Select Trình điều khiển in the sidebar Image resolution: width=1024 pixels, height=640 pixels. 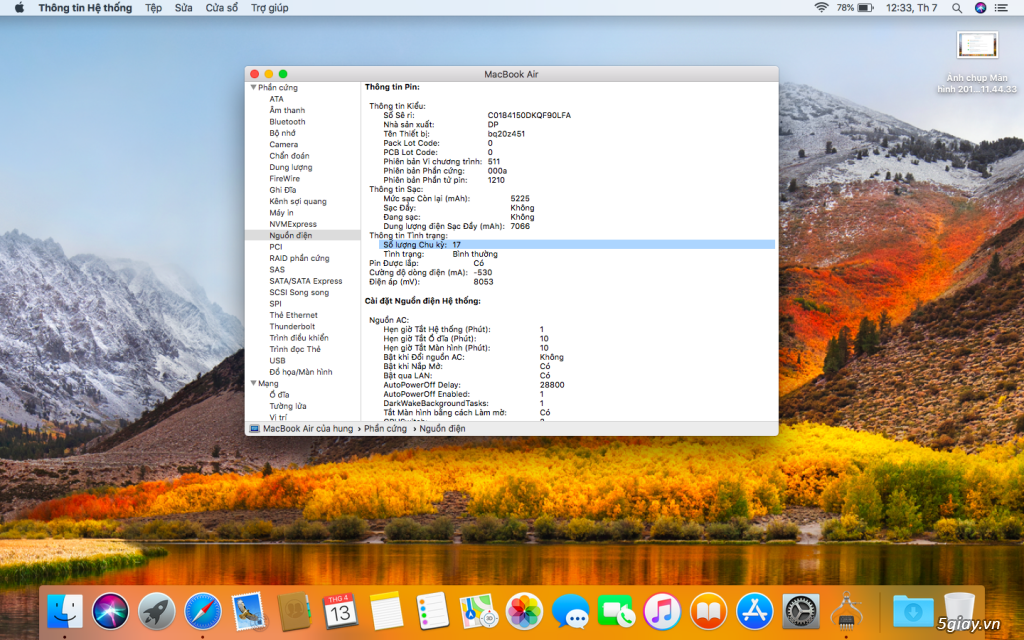click(298, 338)
